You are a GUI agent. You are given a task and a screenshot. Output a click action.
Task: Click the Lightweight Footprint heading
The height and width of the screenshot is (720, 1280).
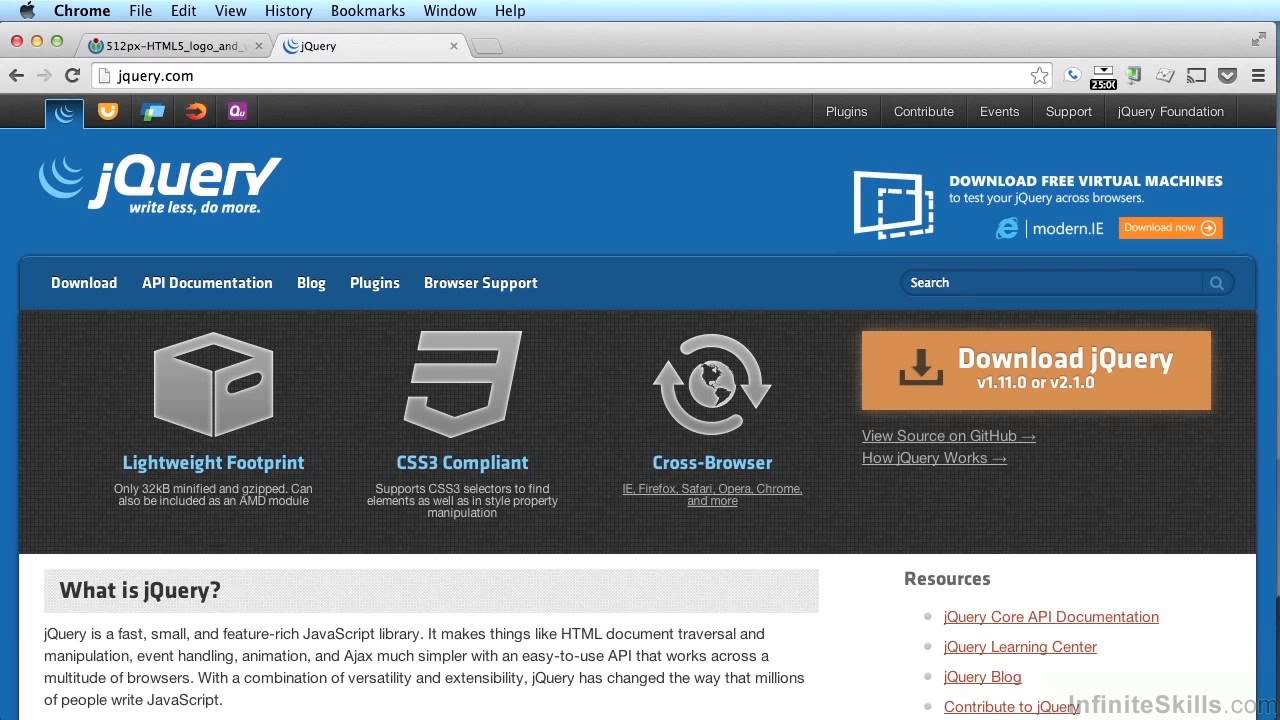(x=213, y=463)
